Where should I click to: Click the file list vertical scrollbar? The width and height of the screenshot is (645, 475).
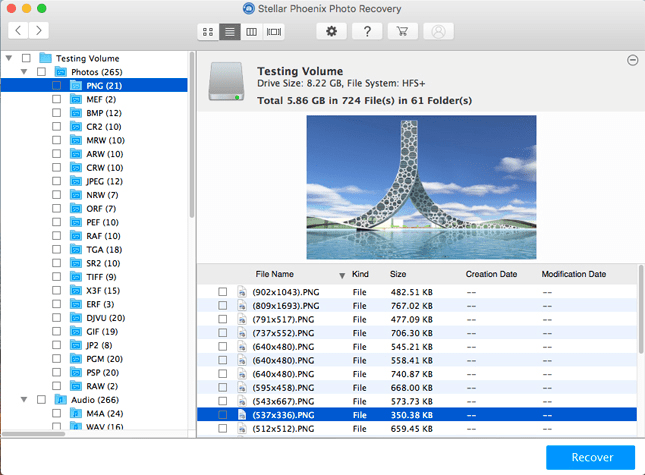point(641,309)
